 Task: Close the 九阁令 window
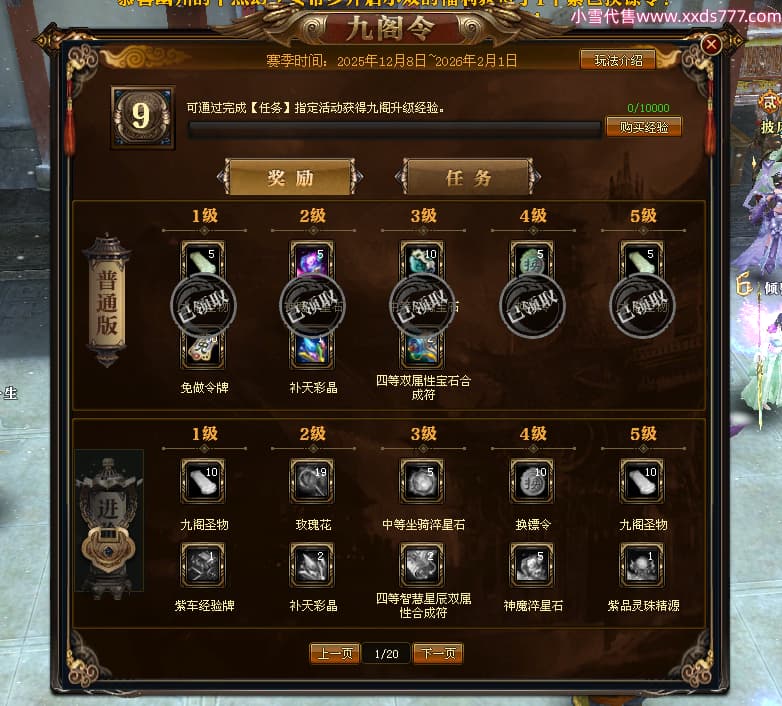point(711,45)
